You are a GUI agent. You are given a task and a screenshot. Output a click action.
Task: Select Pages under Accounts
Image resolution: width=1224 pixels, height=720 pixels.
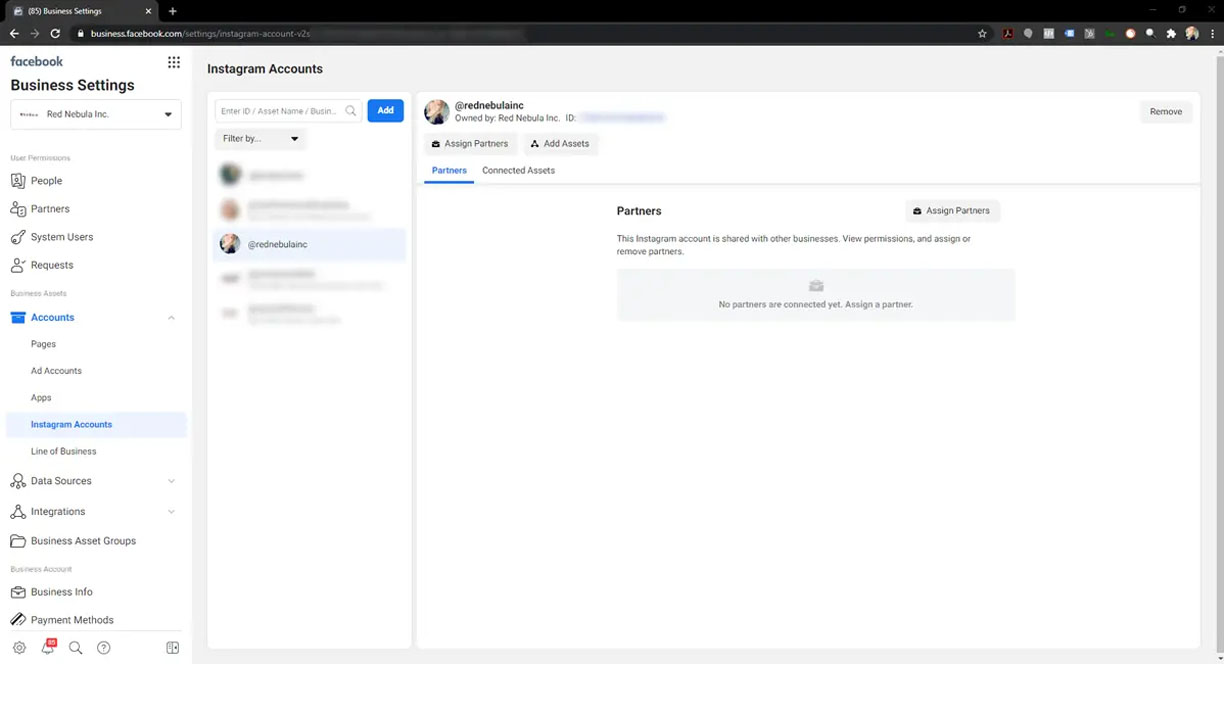pyautogui.click(x=43, y=344)
